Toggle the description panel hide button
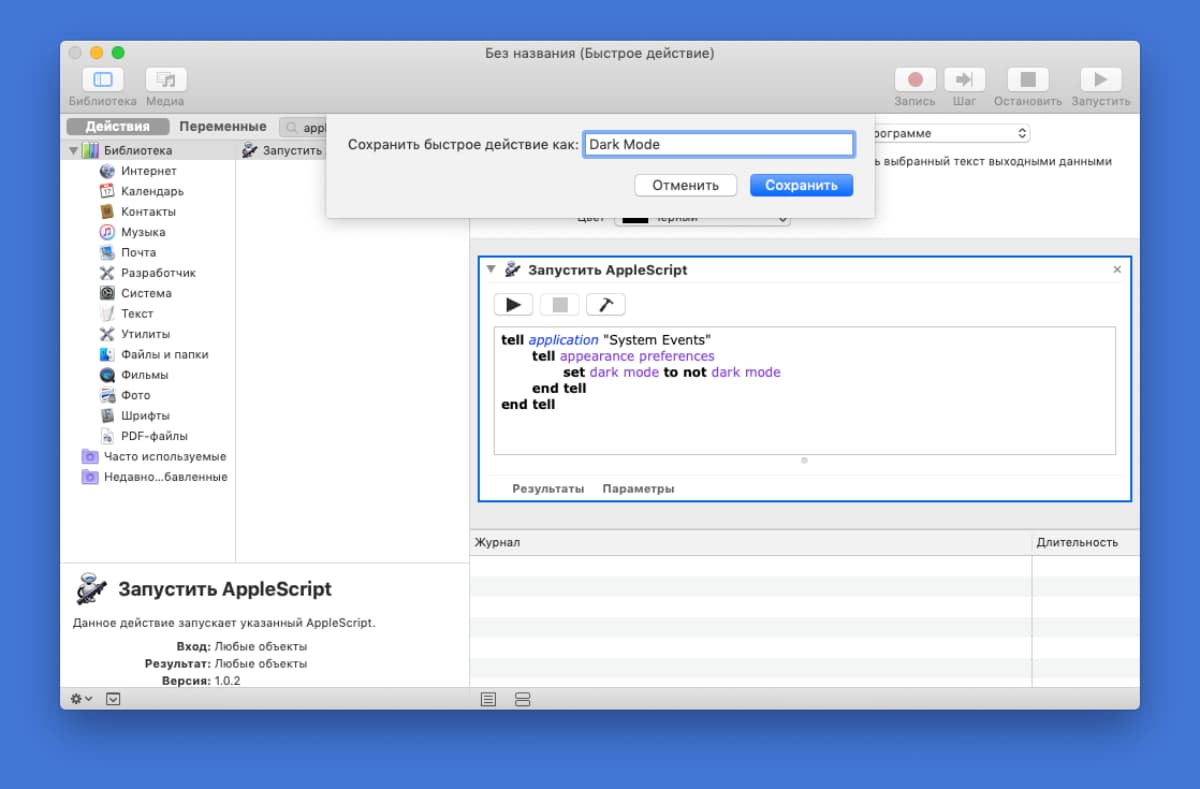1200x789 pixels. 113,699
